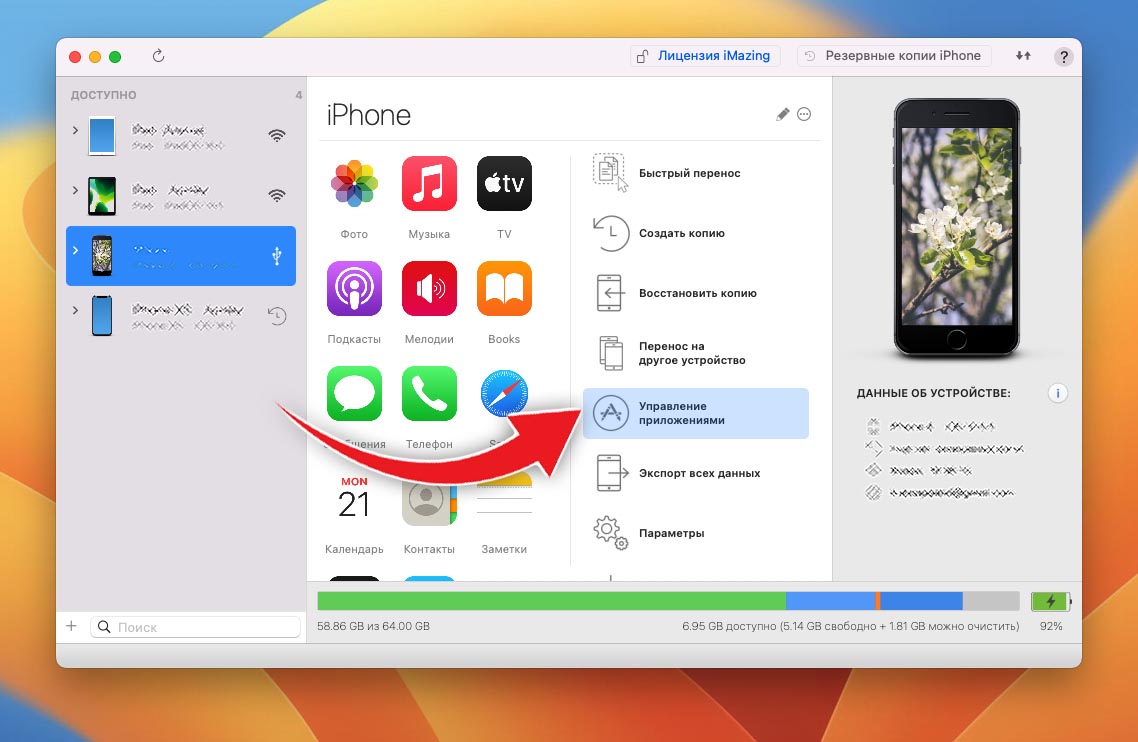Select Восстановить копию action

695,293
